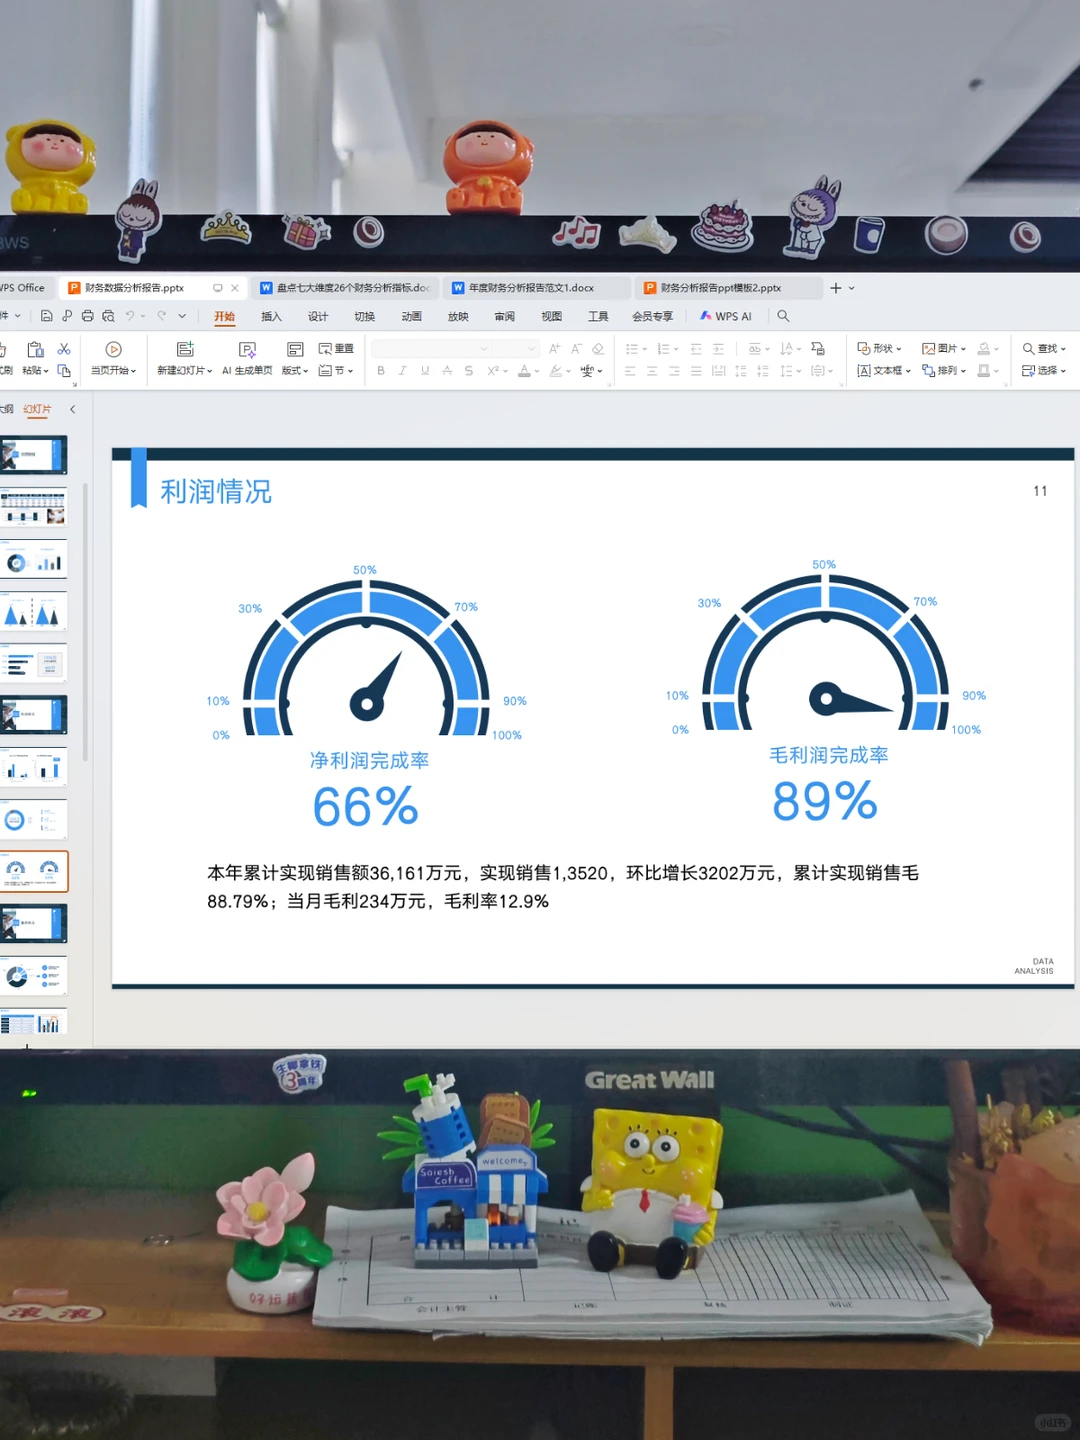Toggle italic formatting in the ribbon
The height and width of the screenshot is (1440, 1080).
point(401,369)
